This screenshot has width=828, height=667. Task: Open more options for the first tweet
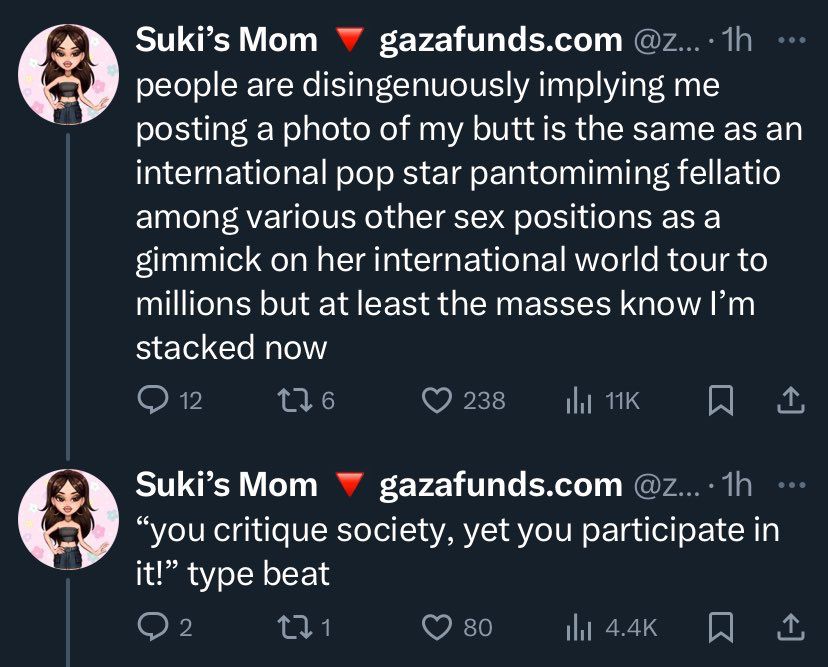coord(791,41)
